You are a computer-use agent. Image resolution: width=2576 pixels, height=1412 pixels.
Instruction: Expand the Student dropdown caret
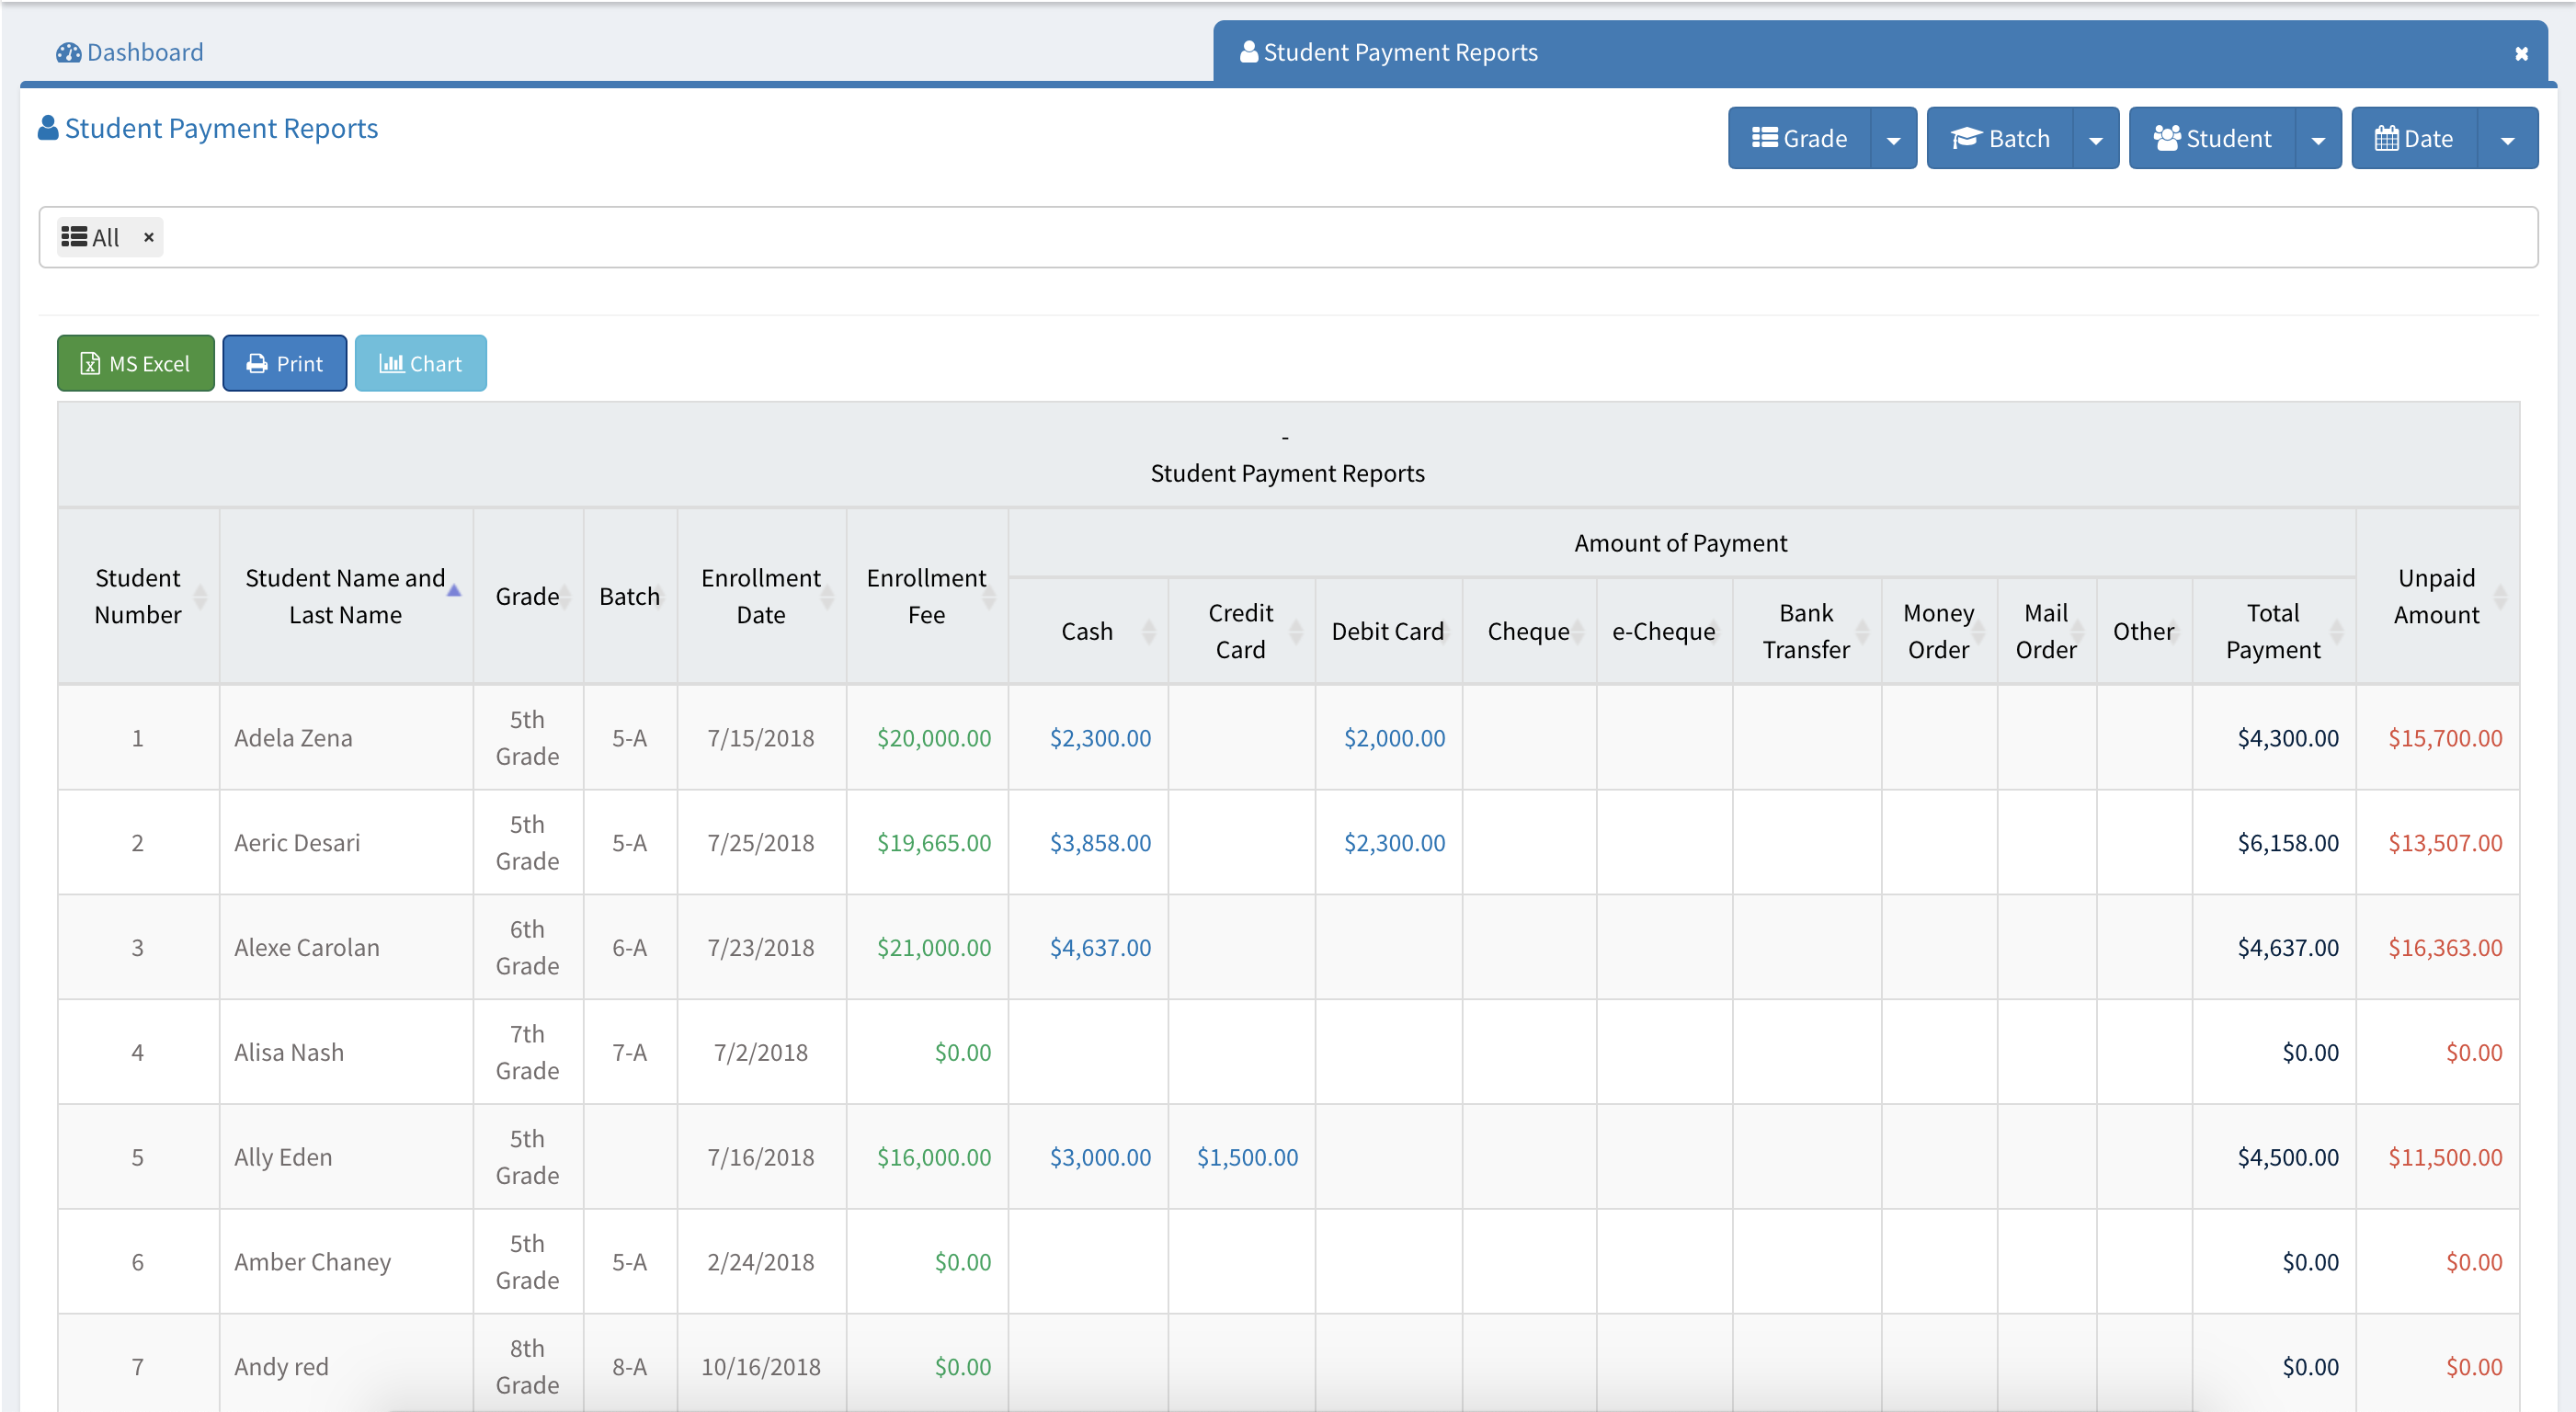pos(2318,139)
